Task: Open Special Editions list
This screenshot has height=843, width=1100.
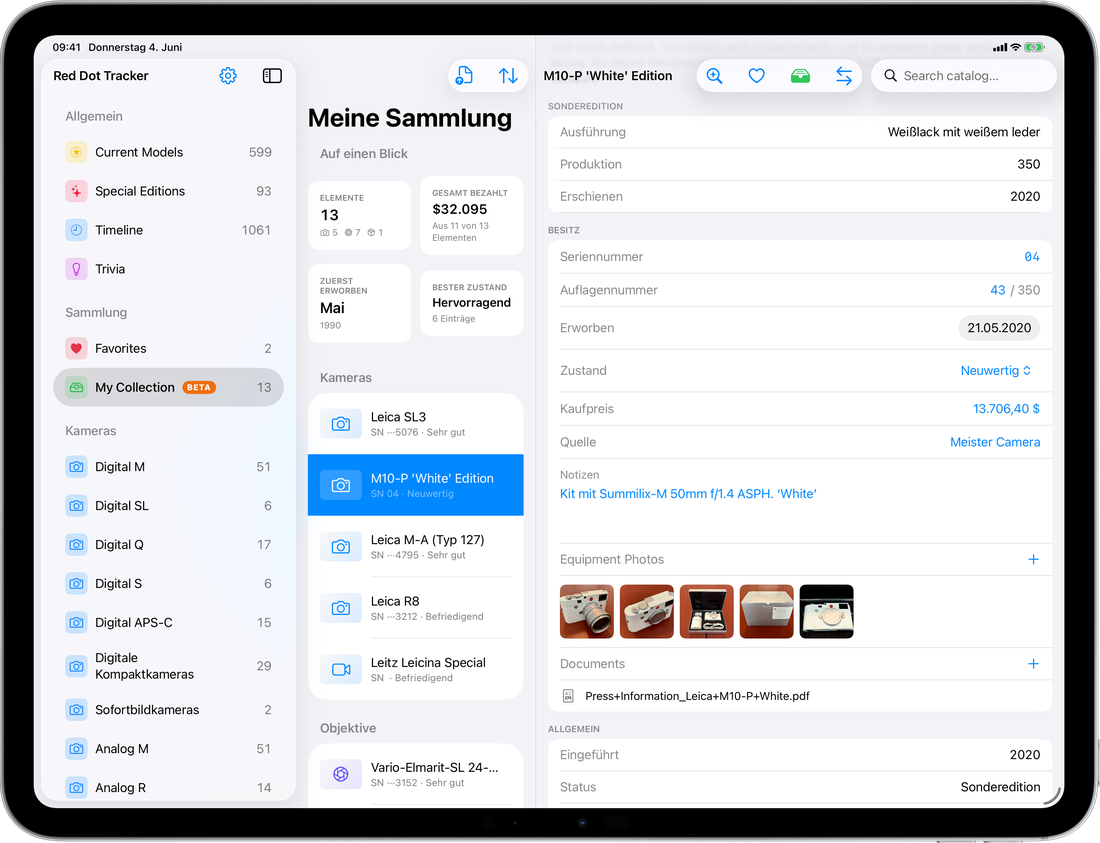Action: click(x=168, y=191)
